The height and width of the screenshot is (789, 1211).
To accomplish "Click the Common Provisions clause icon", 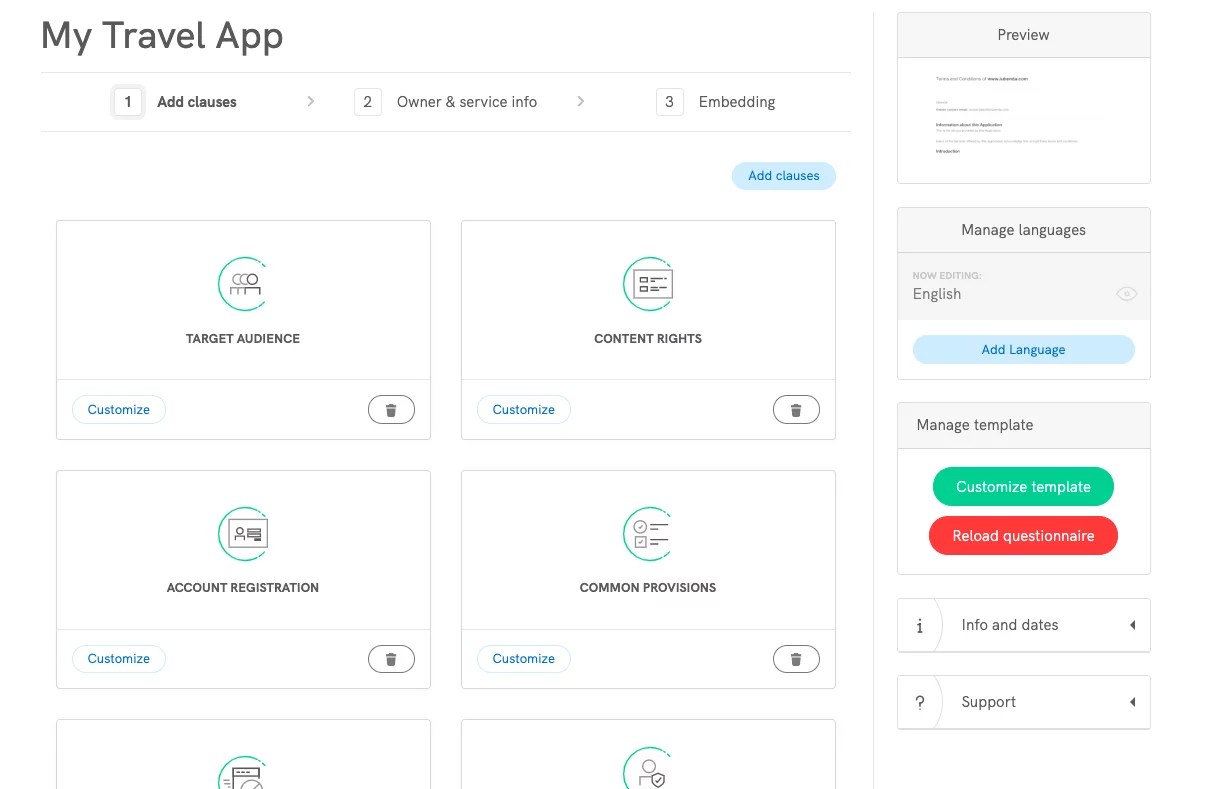I will coord(648,533).
